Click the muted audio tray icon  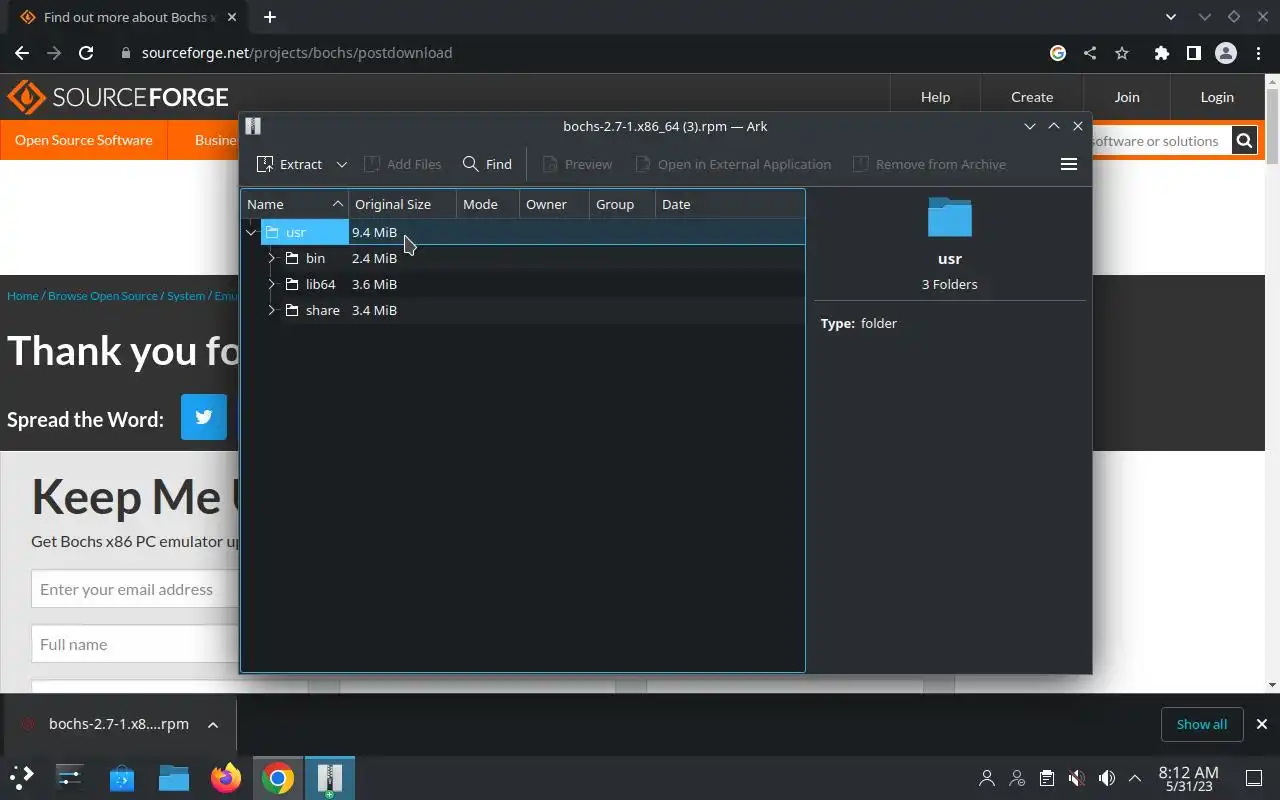(x=1076, y=778)
